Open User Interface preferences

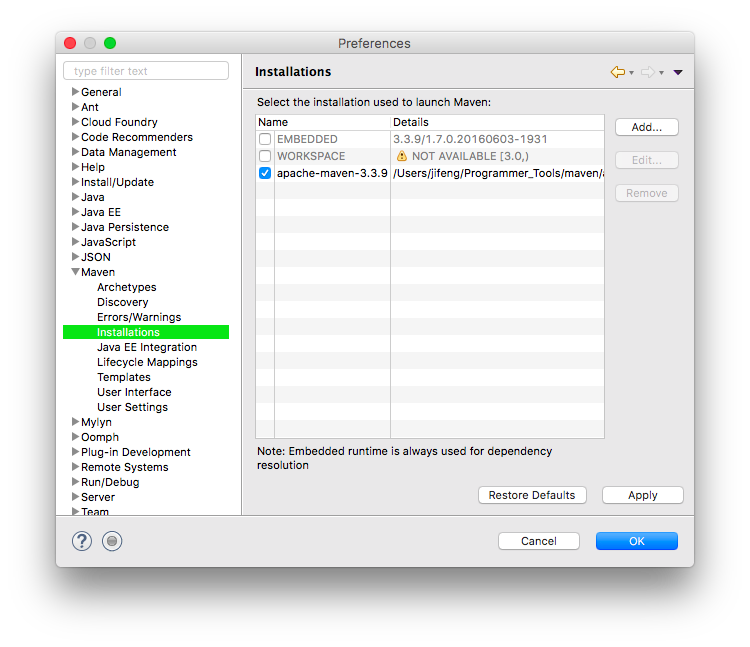pos(134,392)
